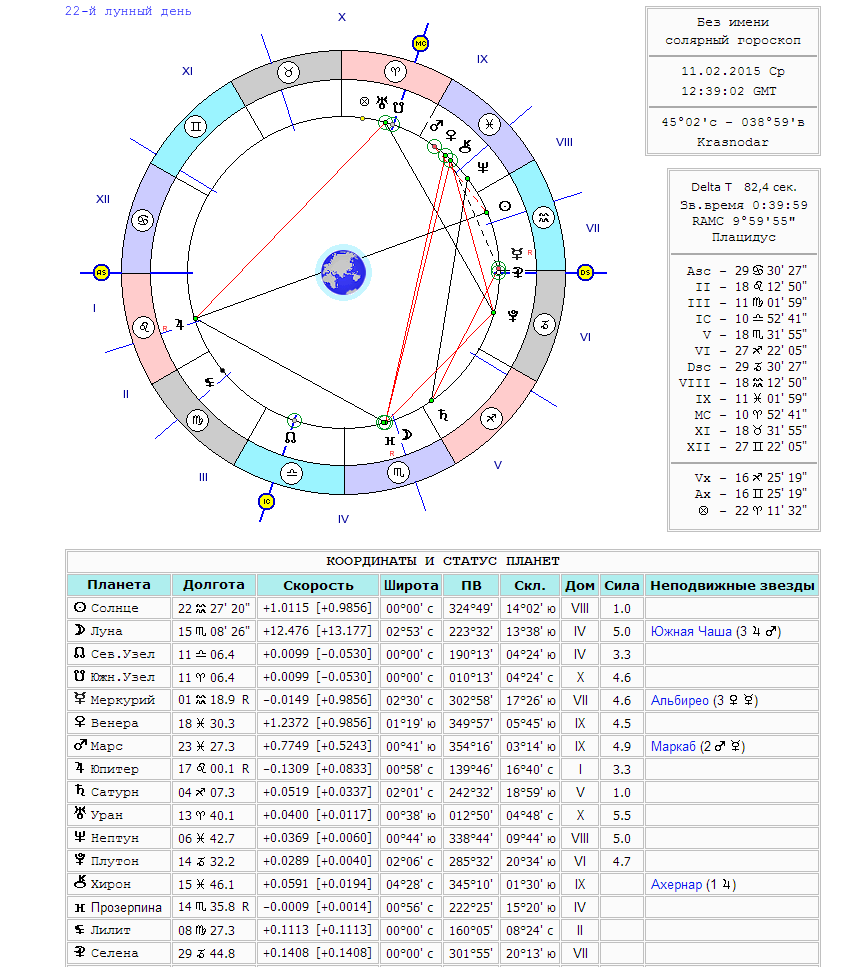The height and width of the screenshot is (967, 868).
Task: Click the Vx vertex value line
Action: click(750, 478)
